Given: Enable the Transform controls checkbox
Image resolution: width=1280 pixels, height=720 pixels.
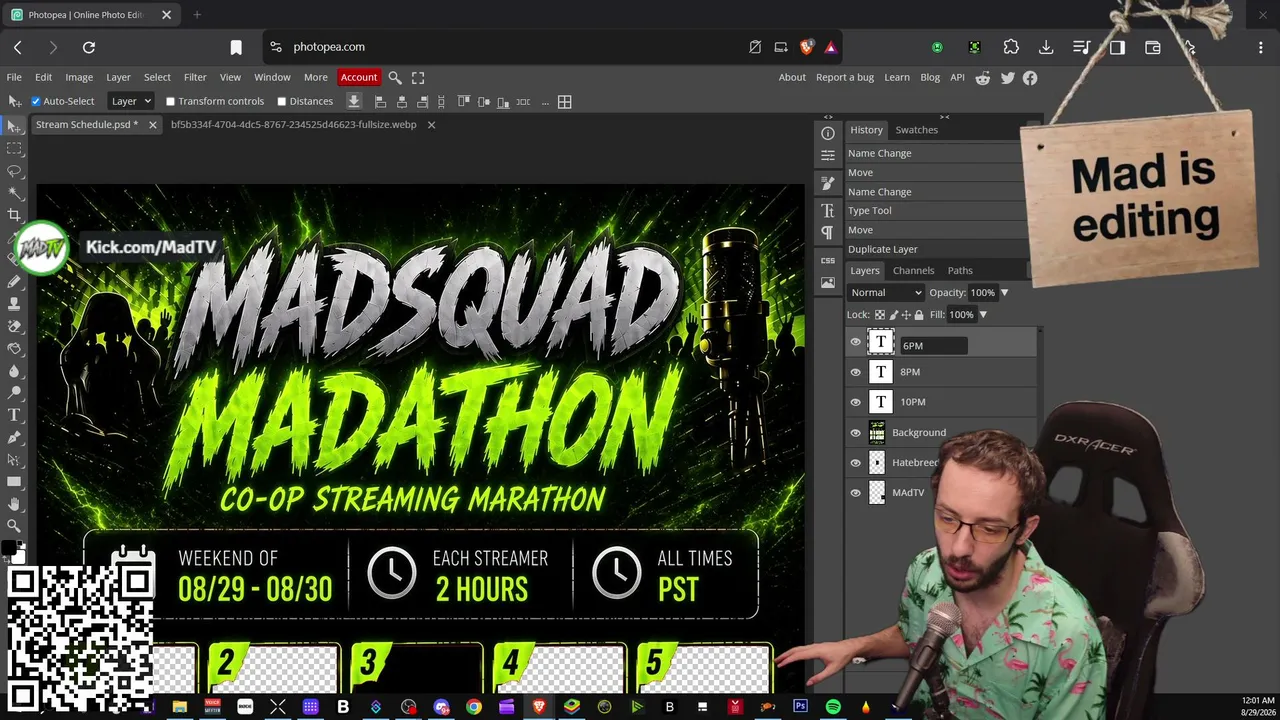Looking at the screenshot, I should point(170,101).
